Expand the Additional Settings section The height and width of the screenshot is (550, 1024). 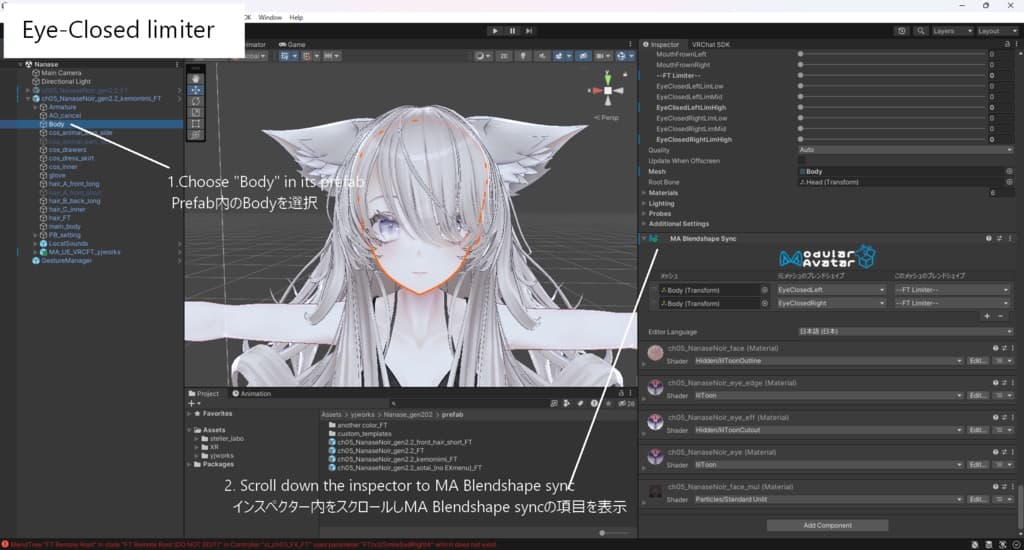[x=679, y=224]
